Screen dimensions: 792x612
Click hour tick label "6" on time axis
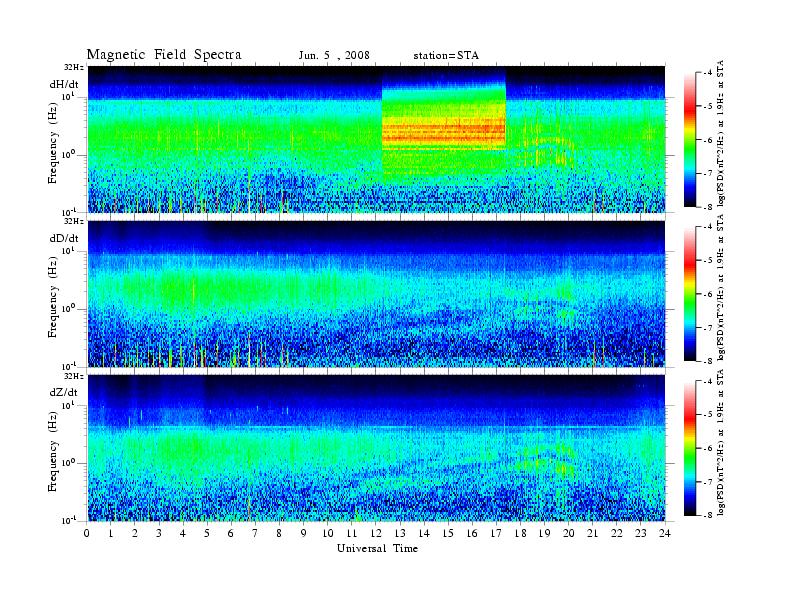[x=231, y=533]
